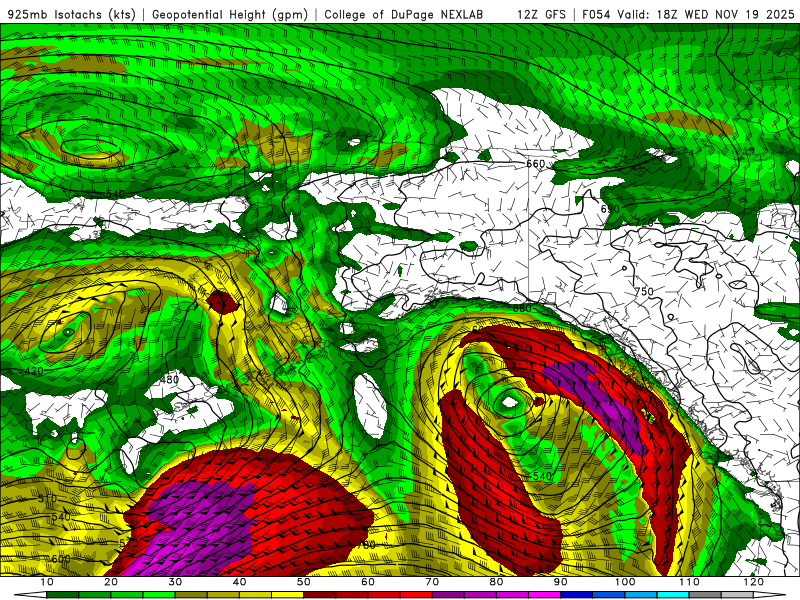
Task: Click the 420 height contour label
Action: (34, 371)
